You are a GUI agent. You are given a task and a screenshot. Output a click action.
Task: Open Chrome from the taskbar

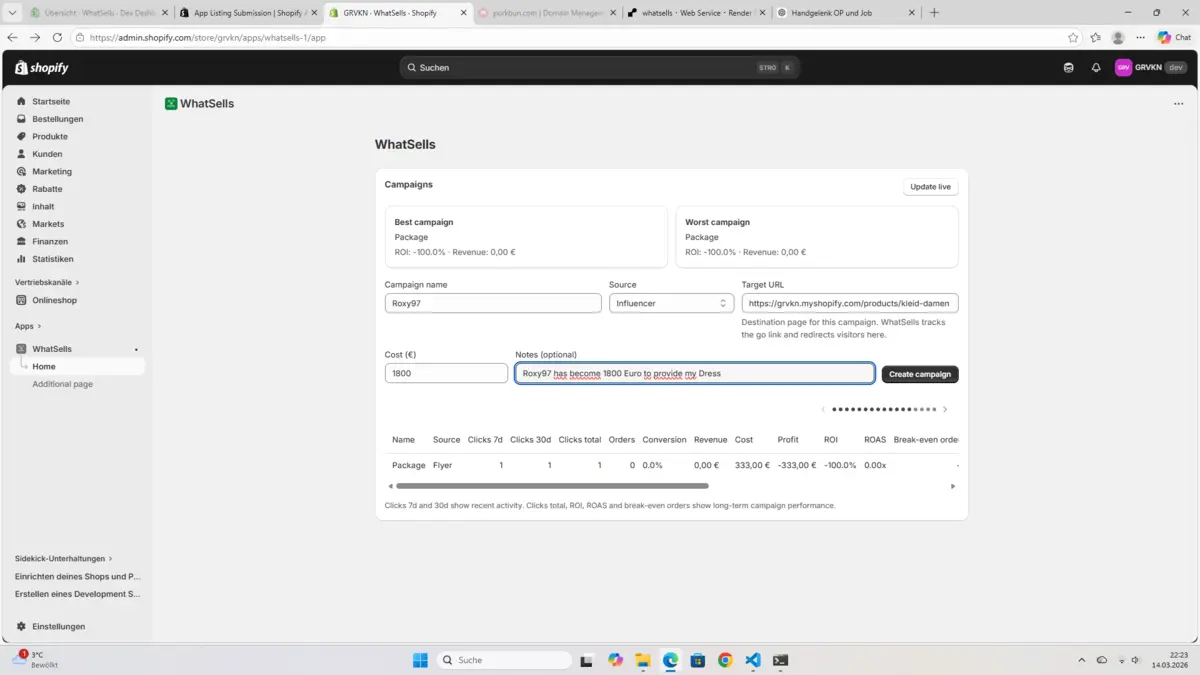(x=725, y=660)
